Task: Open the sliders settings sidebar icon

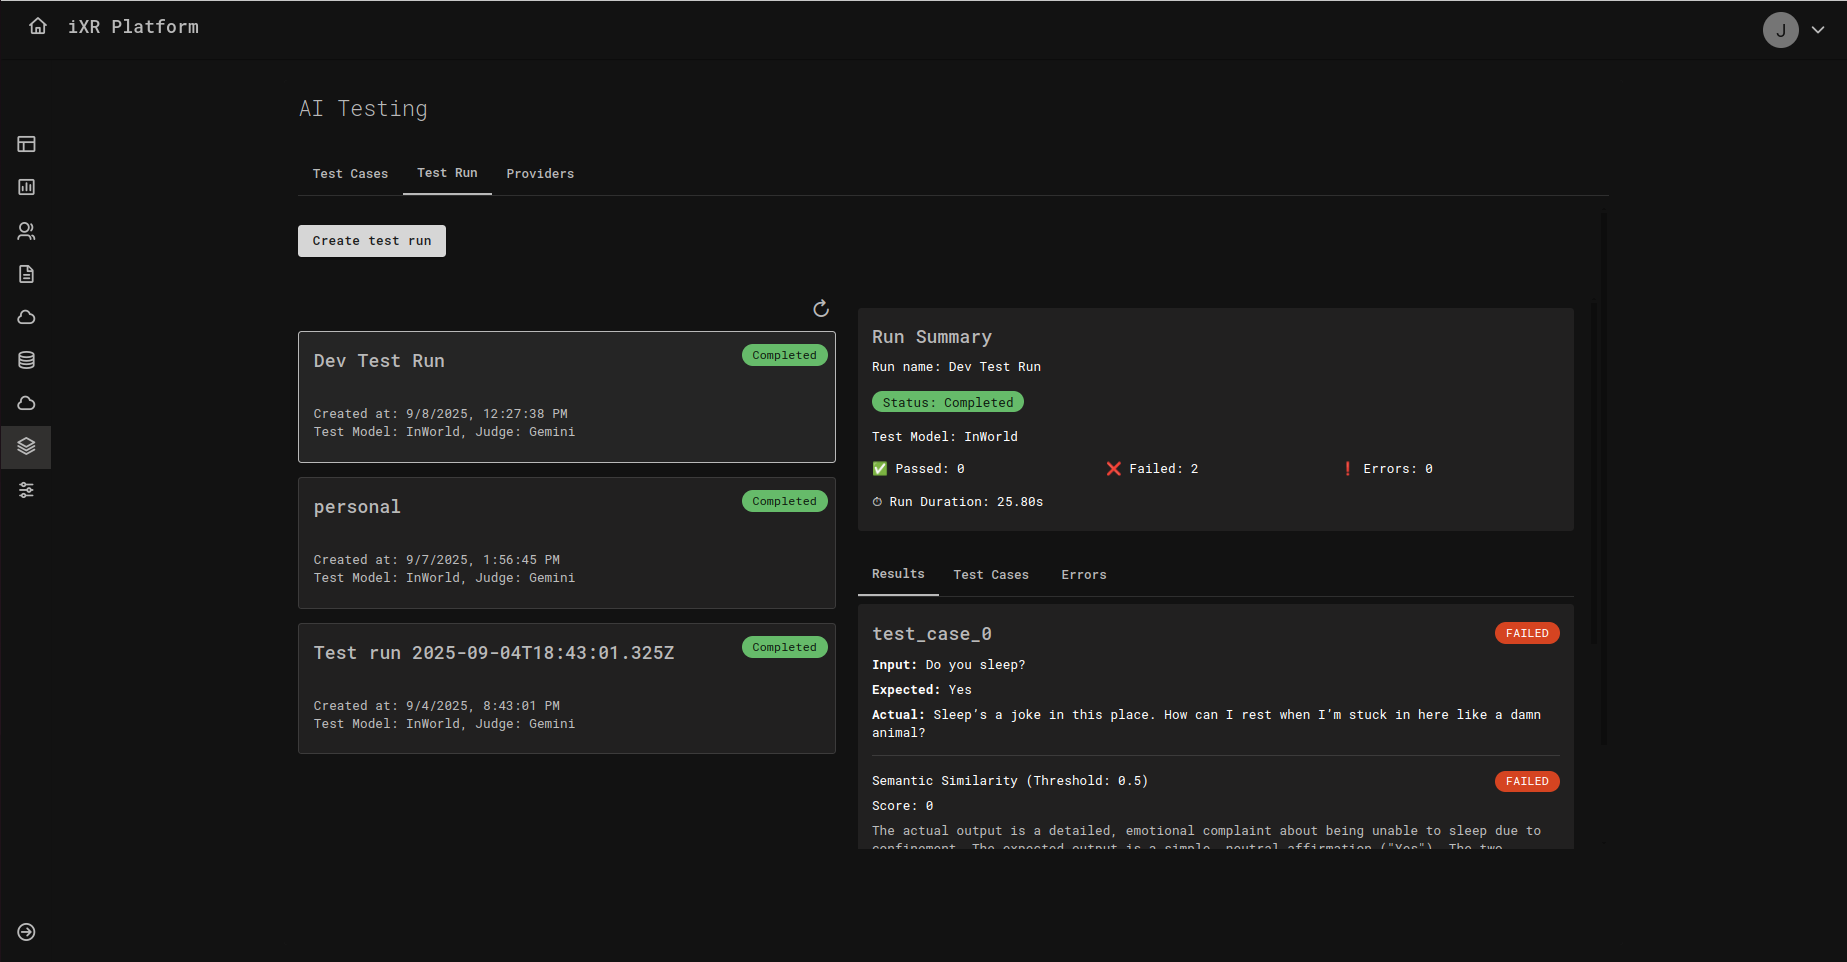Action: click(27, 490)
